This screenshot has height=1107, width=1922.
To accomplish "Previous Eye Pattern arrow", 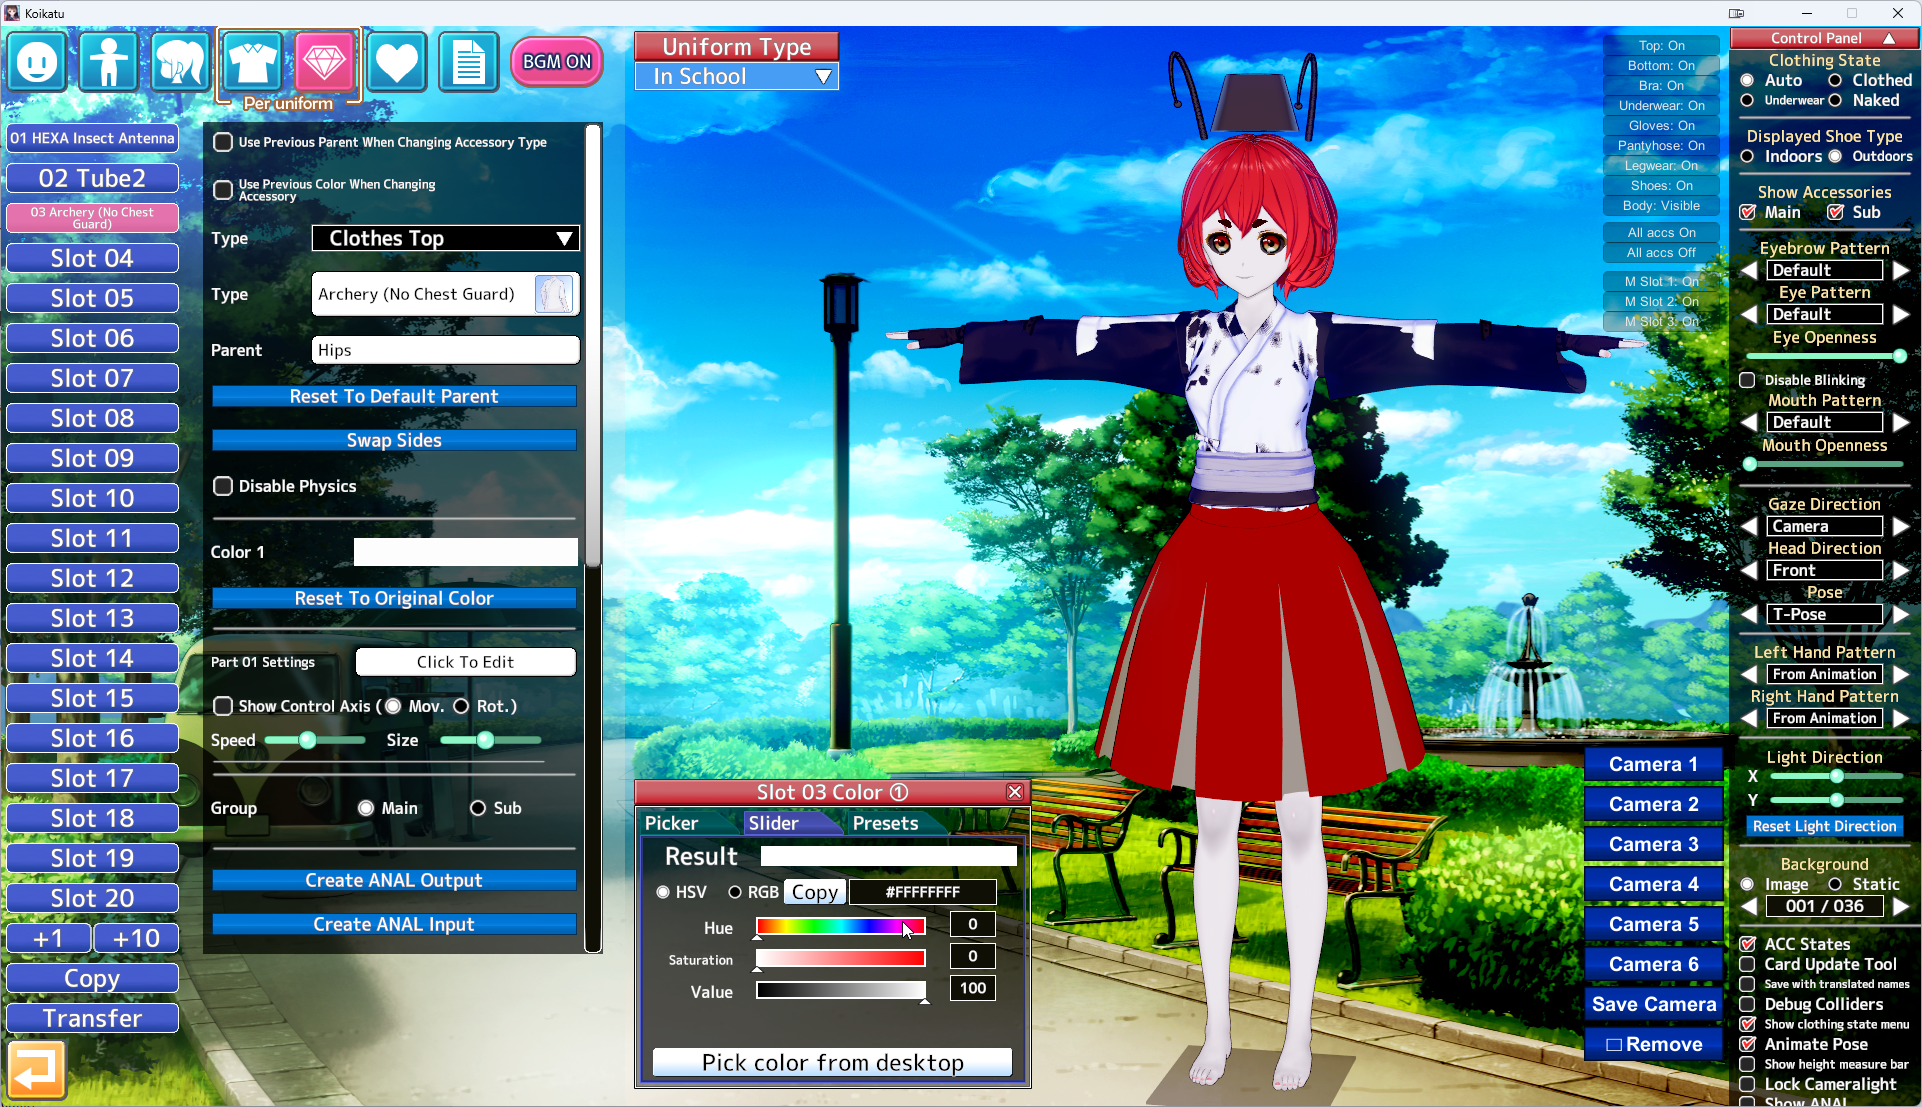I will click(1749, 314).
